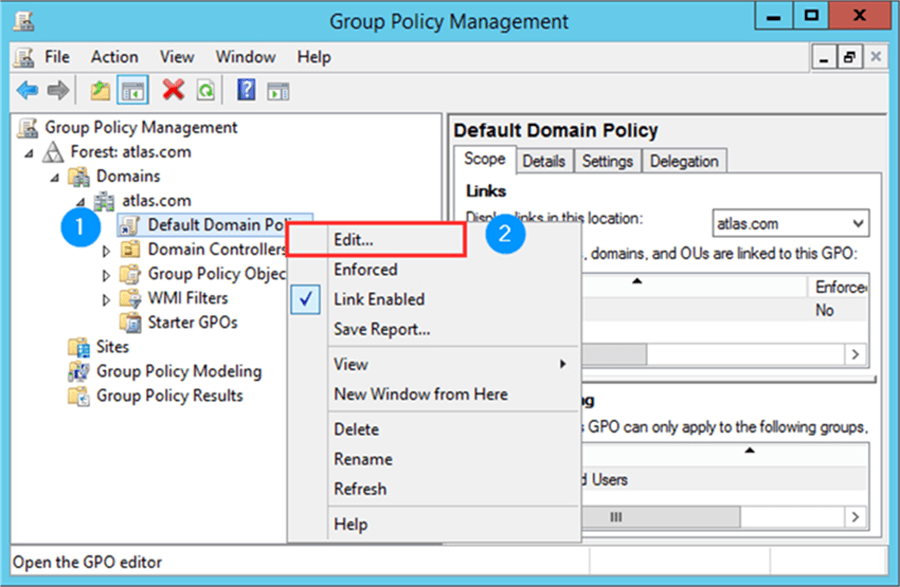This screenshot has height=587, width=900.
Task: Click the red Delete toolbar icon
Action: click(171, 90)
